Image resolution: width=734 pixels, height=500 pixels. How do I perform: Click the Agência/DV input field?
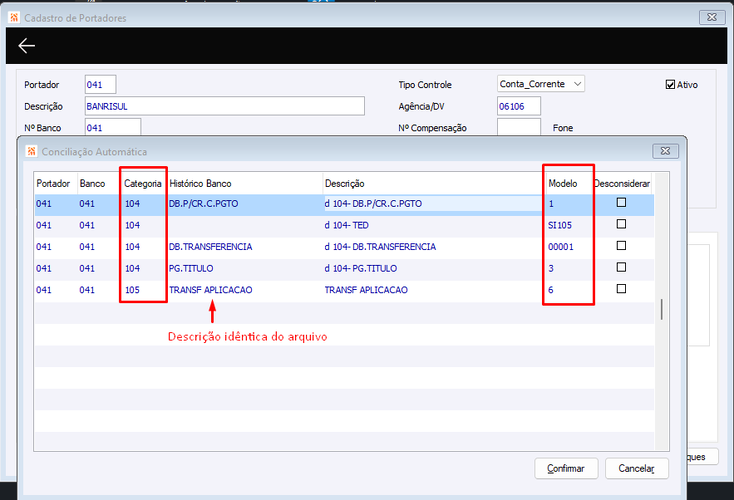pyautogui.click(x=519, y=106)
